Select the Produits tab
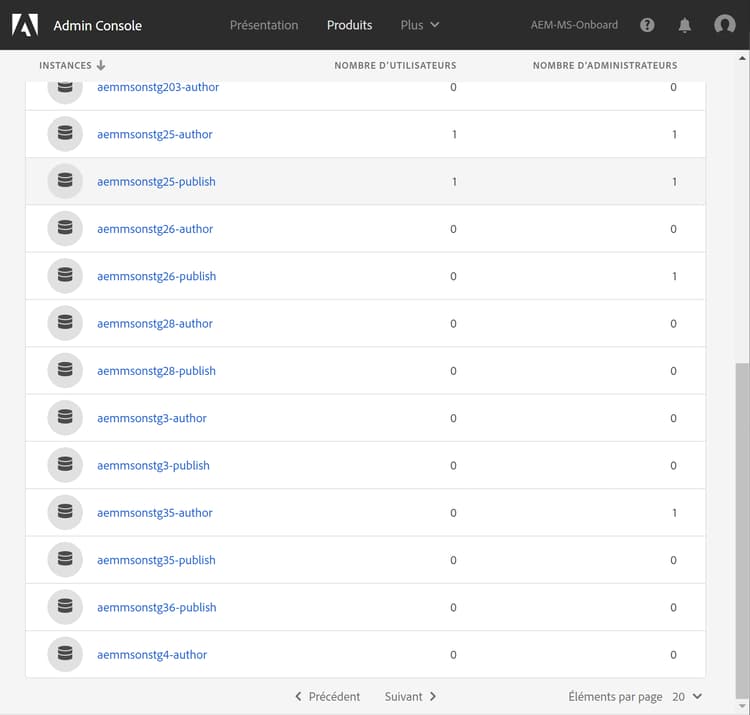The height and width of the screenshot is (715, 750). click(x=349, y=25)
